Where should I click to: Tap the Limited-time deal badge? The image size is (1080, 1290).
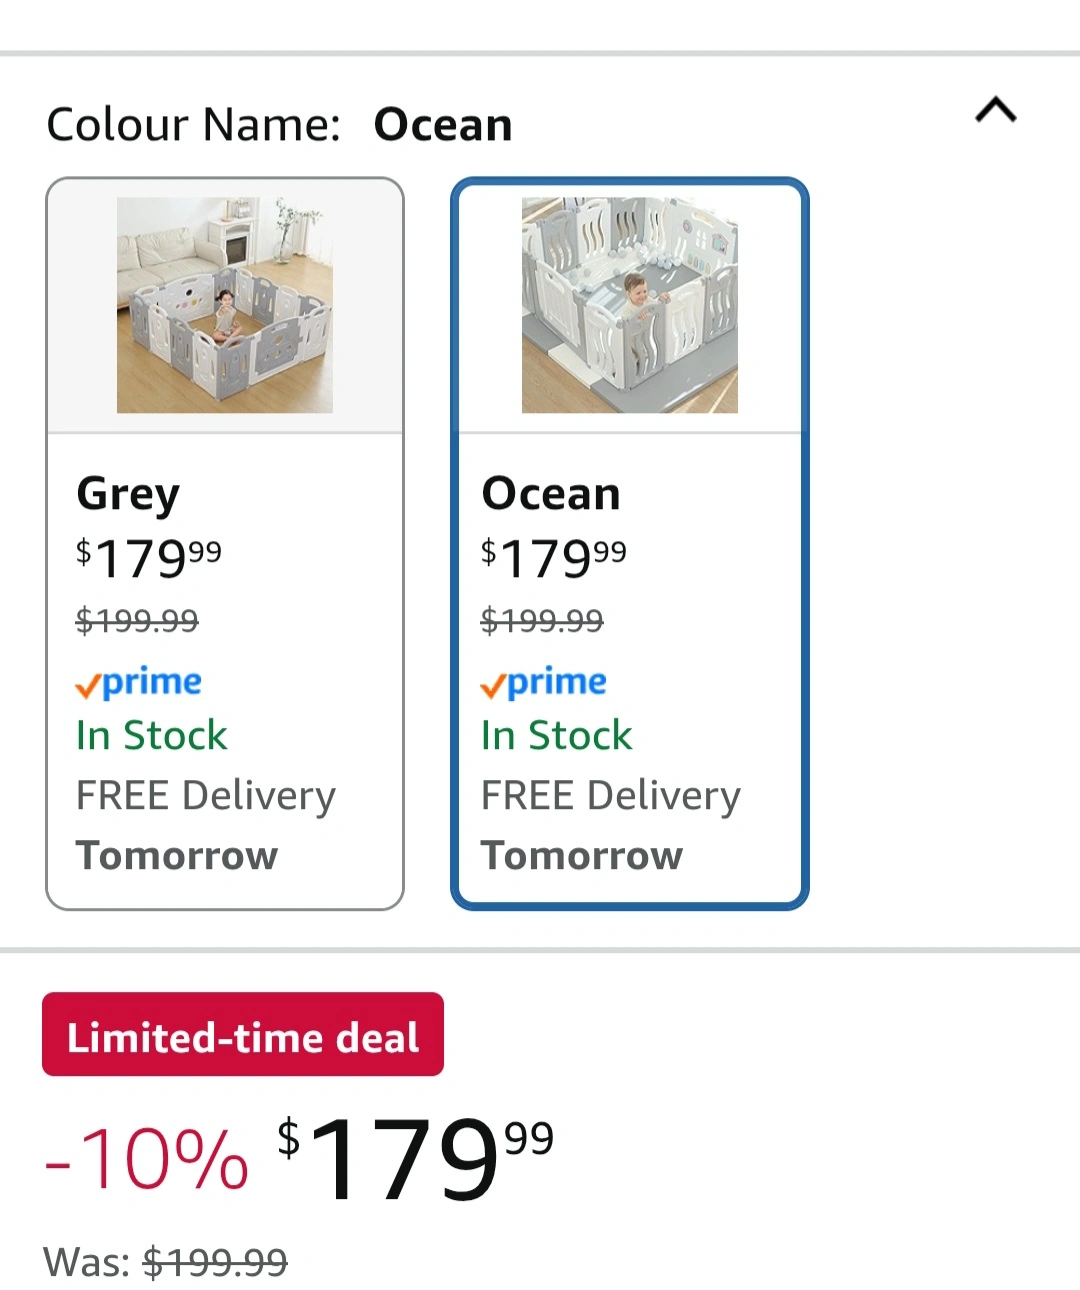(x=243, y=1035)
